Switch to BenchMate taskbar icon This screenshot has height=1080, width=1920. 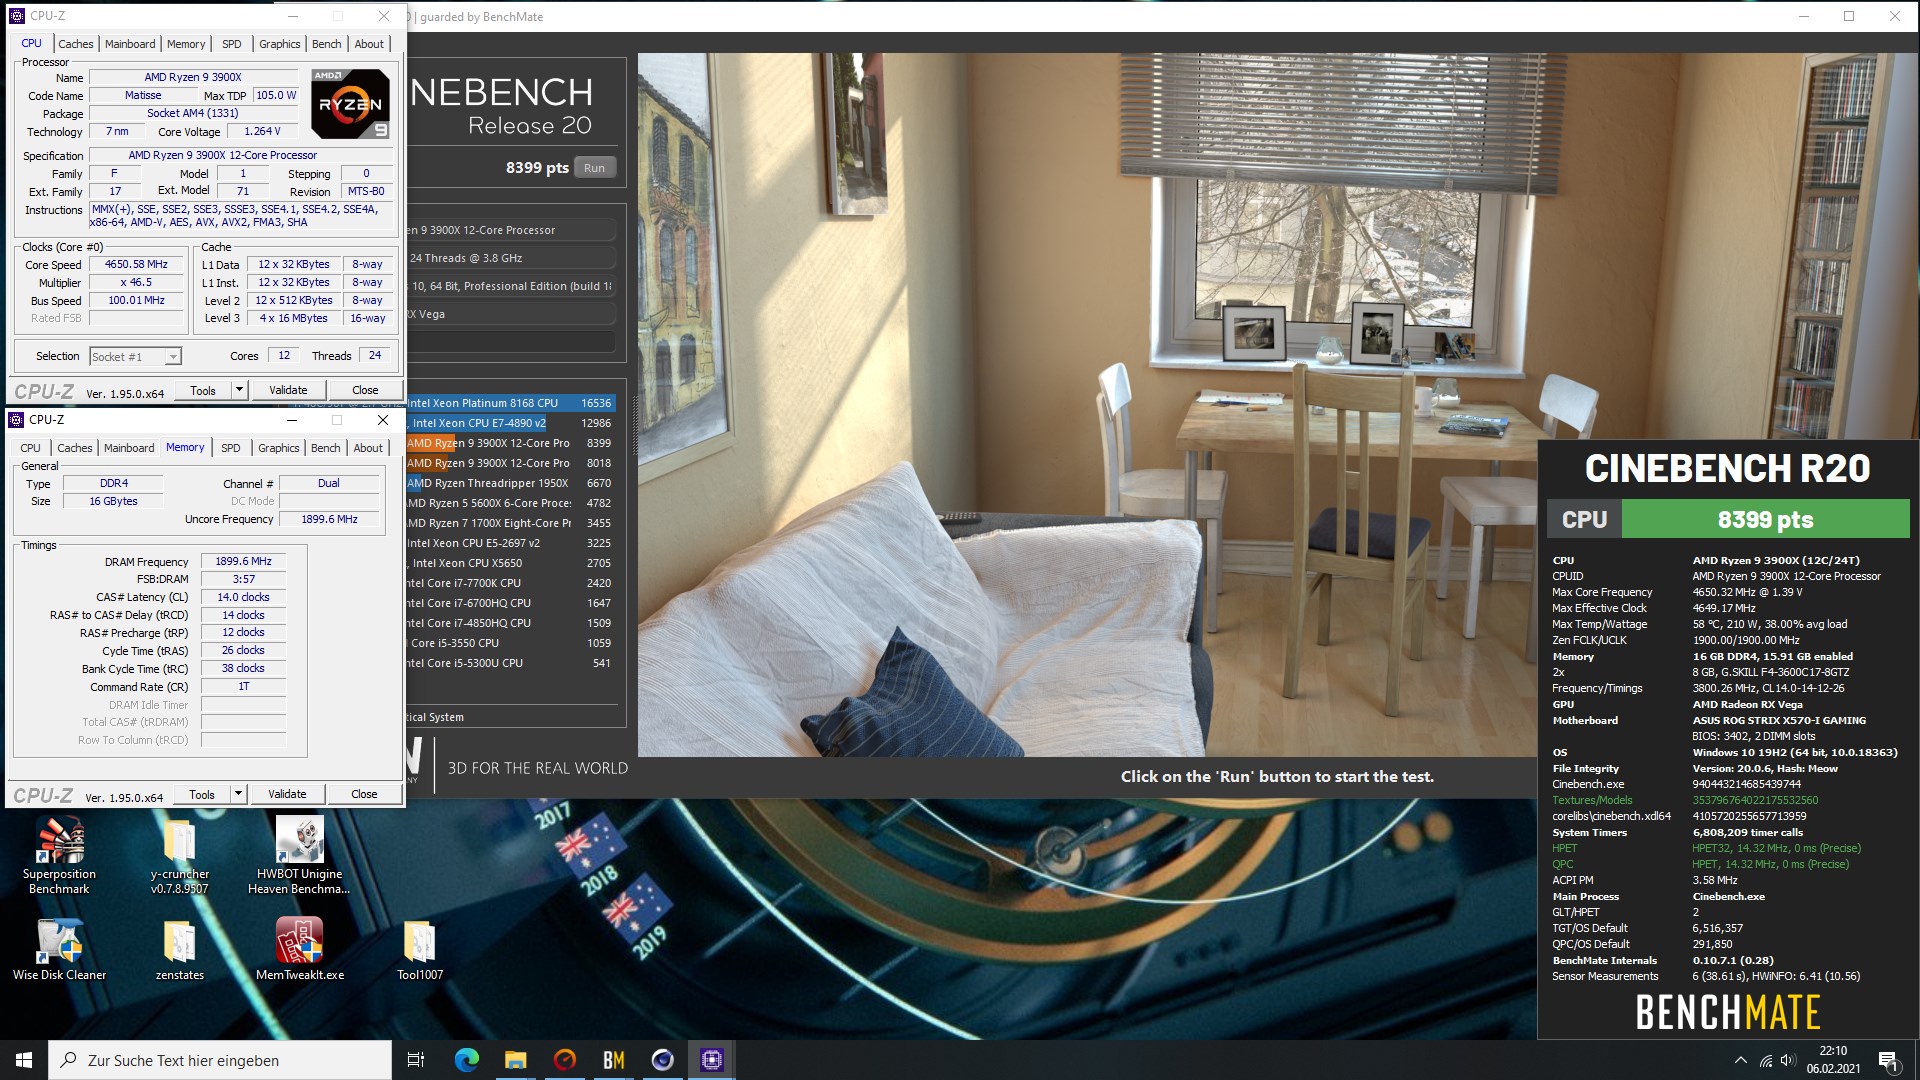point(613,1060)
